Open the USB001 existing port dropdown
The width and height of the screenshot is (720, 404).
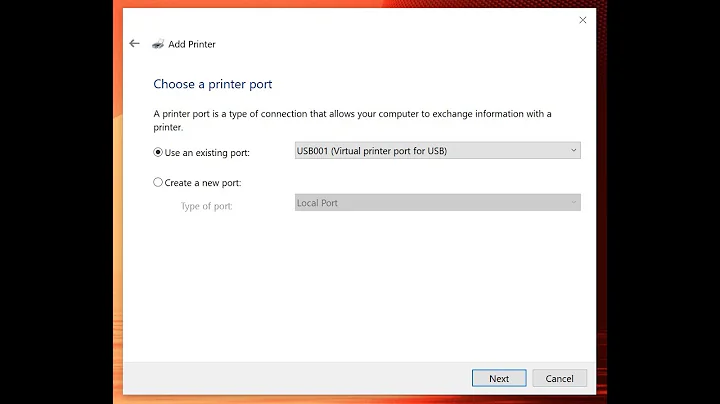[x=438, y=151]
